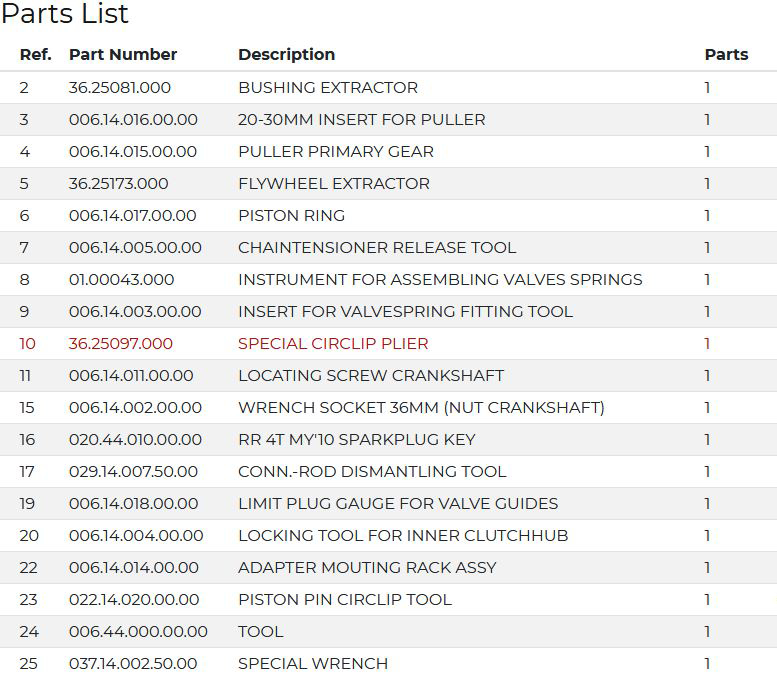Click the PISTON PIN CIRCLIP TOOL entry
The height and width of the screenshot is (682, 777).
point(345,600)
